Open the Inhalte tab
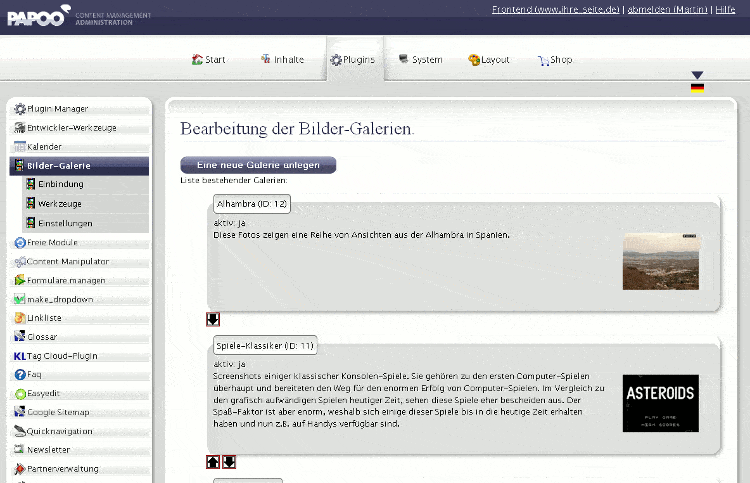 point(282,60)
